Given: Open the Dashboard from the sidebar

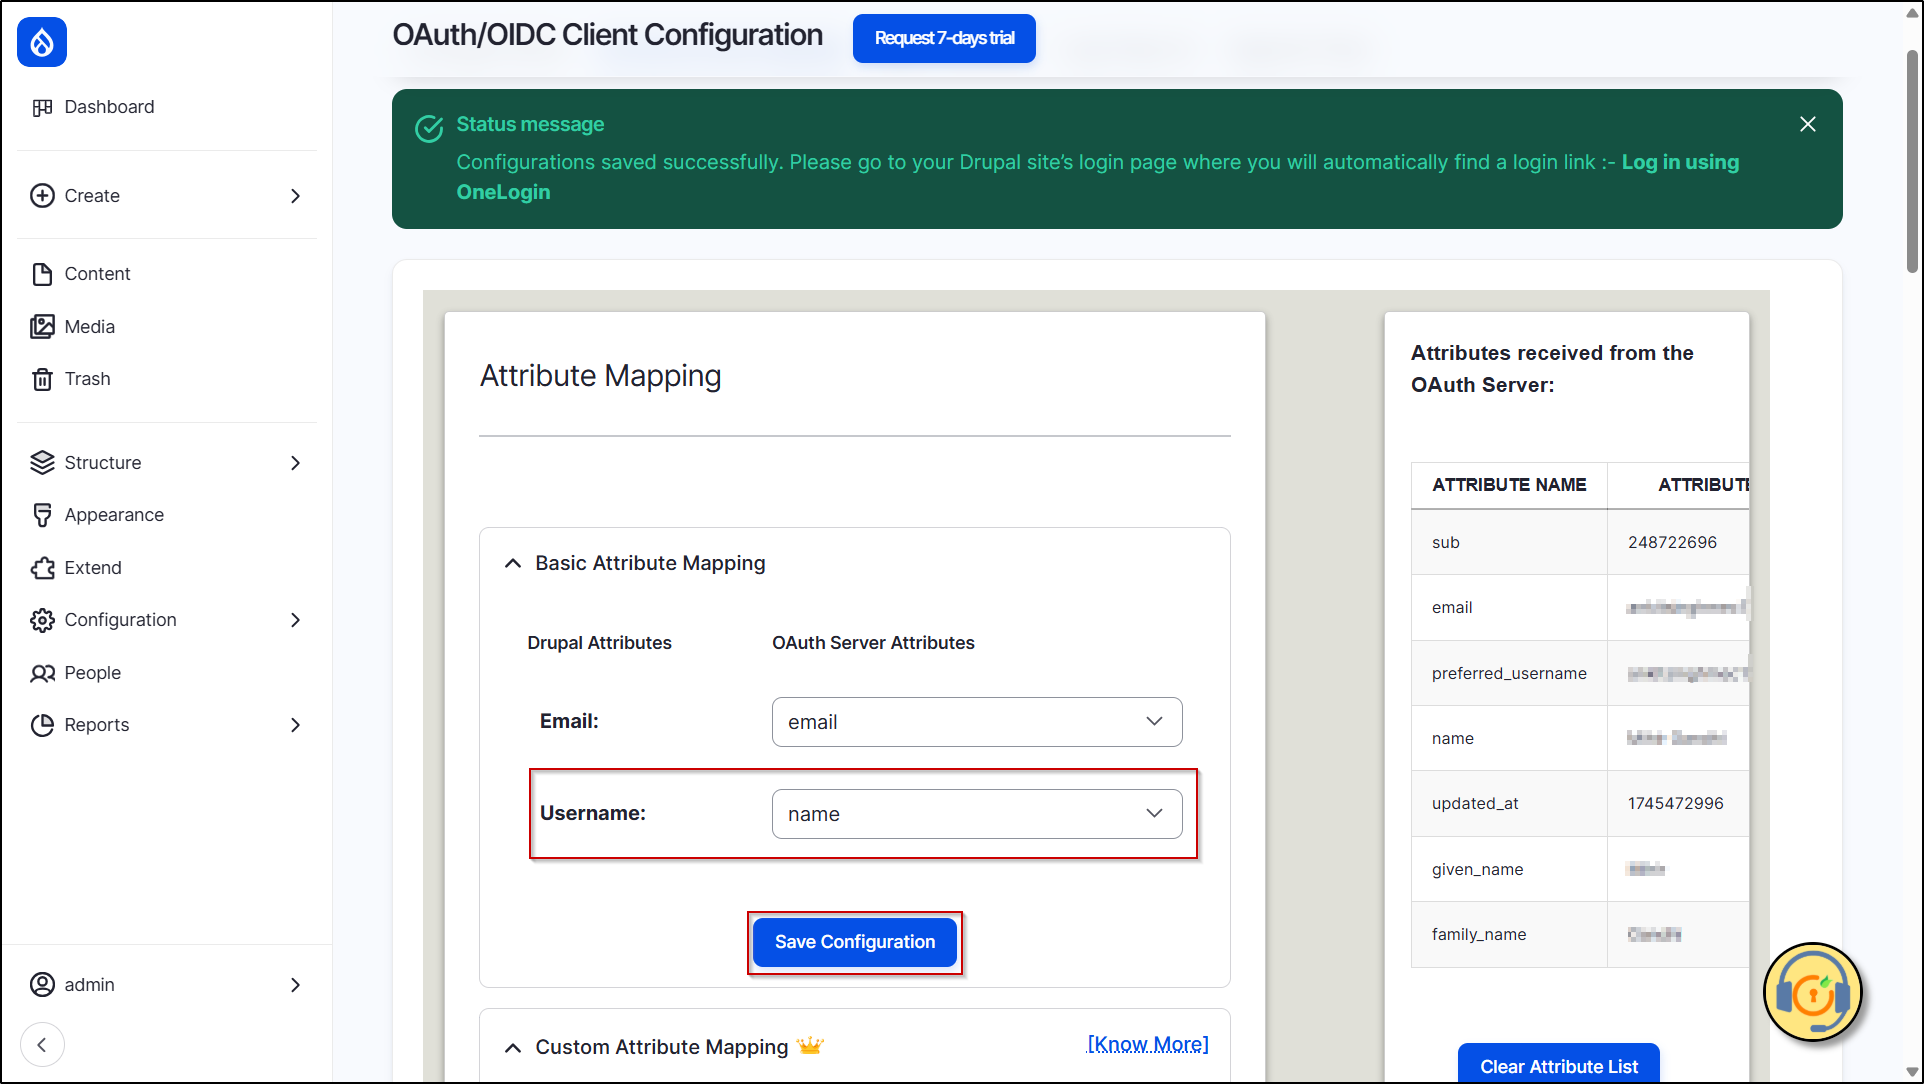Looking at the screenshot, I should tap(43, 107).
